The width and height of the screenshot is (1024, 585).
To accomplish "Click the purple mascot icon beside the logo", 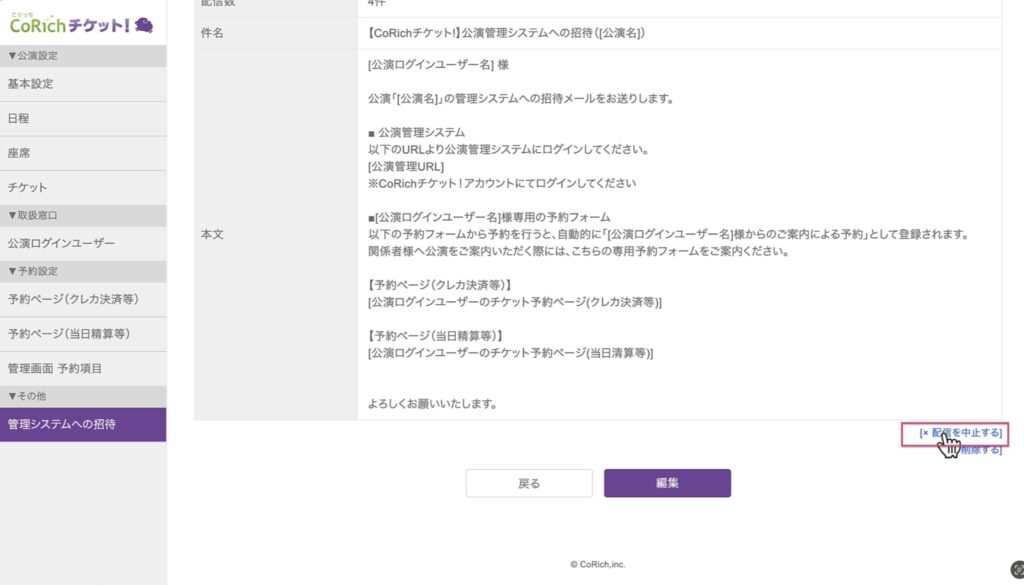I will point(144,24).
